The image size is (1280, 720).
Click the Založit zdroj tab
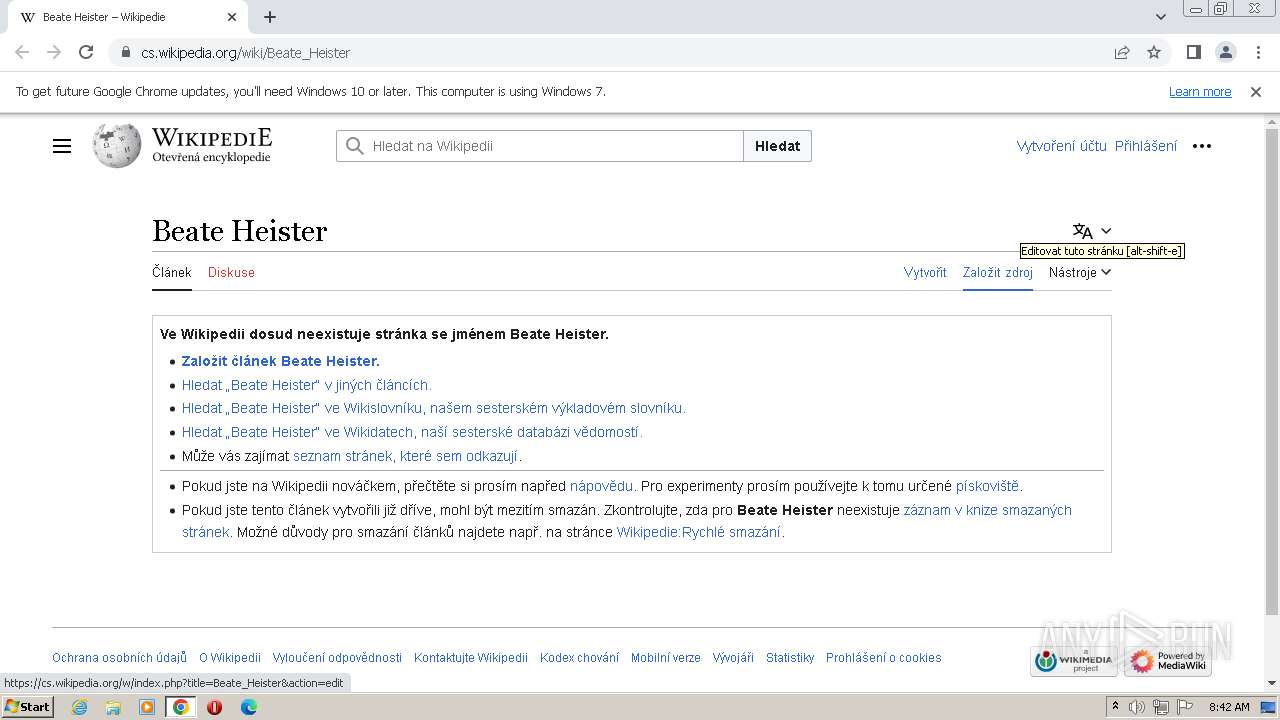tap(998, 272)
